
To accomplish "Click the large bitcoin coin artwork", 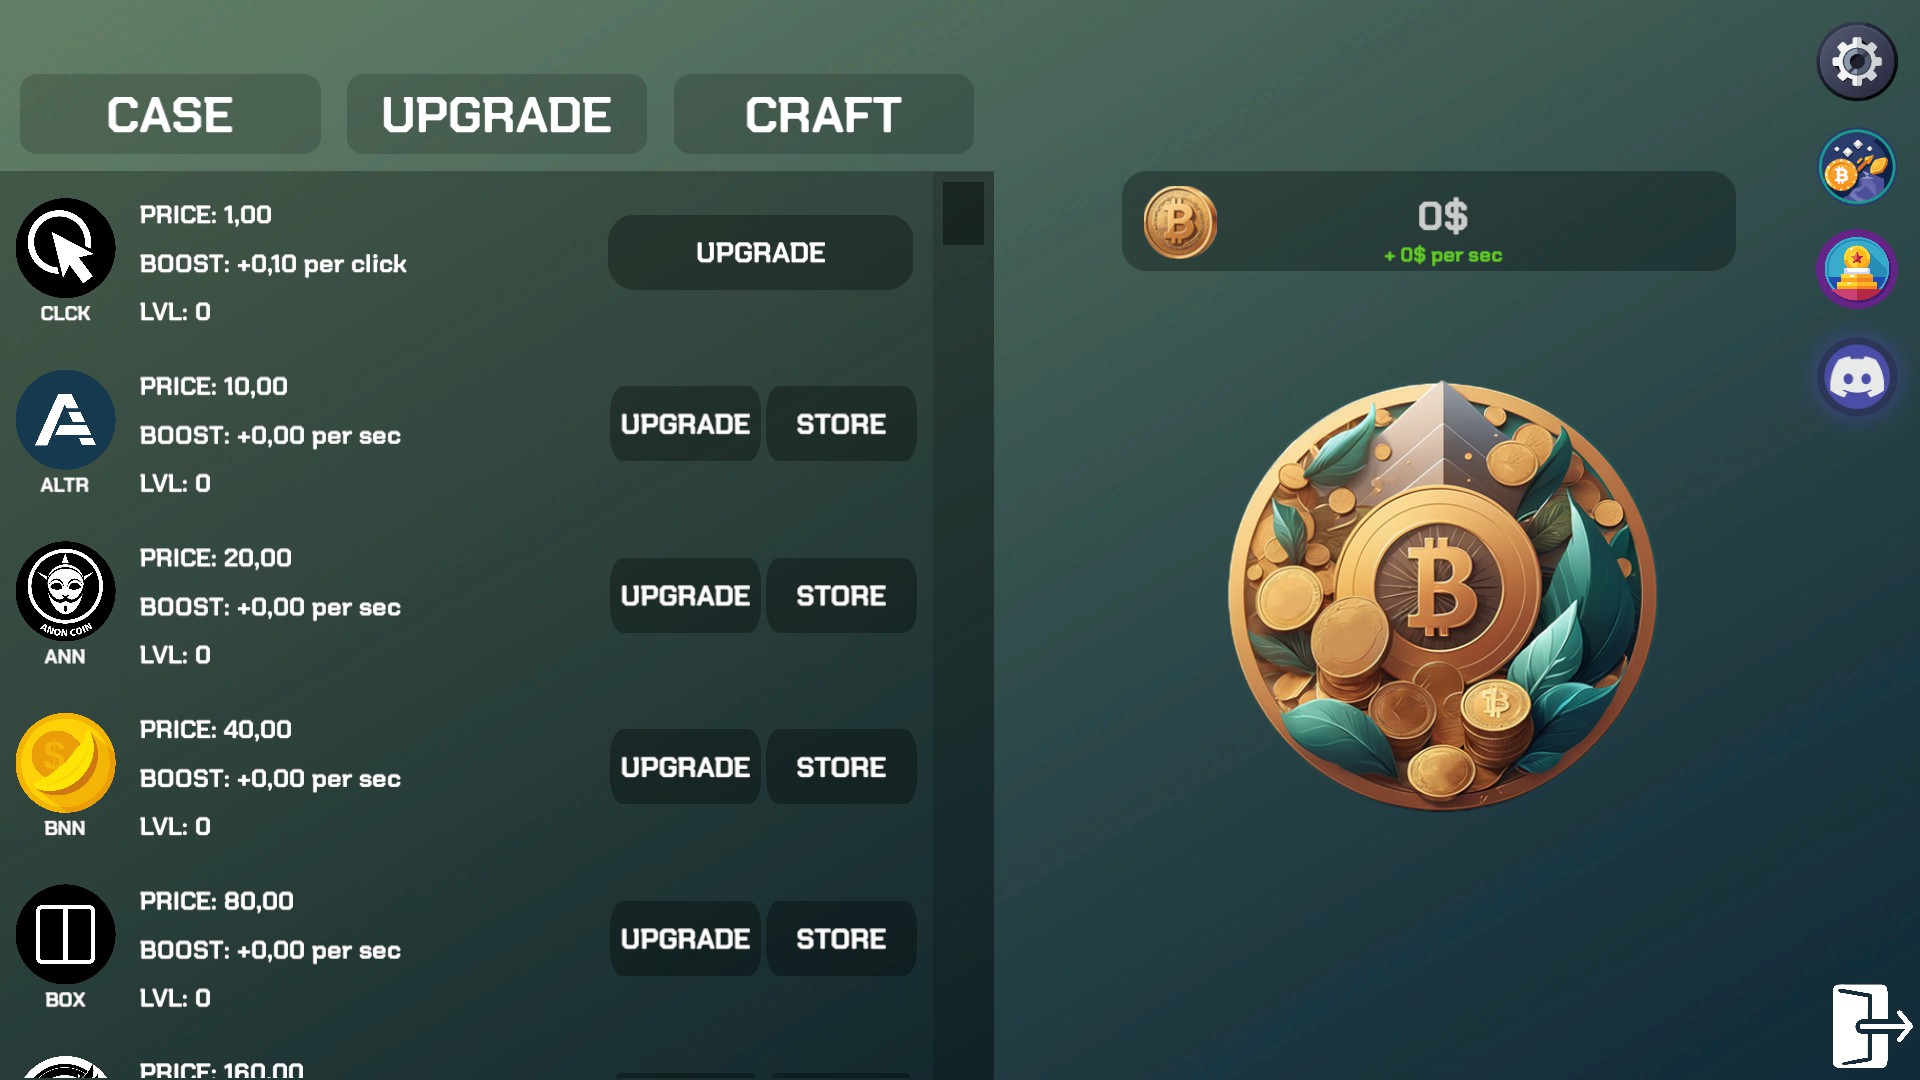I will [1442, 596].
